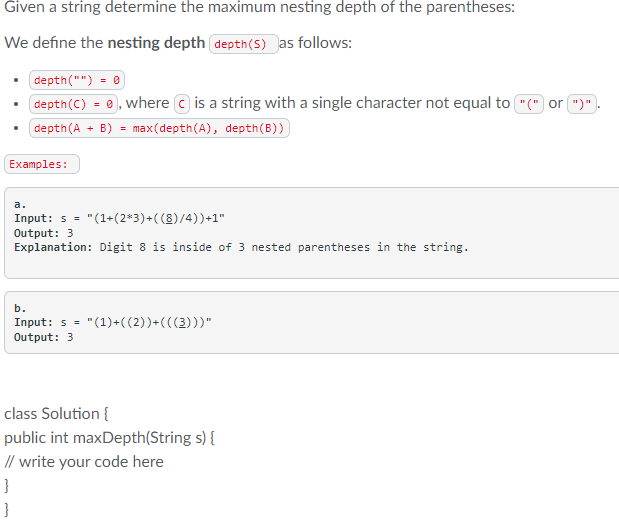Click the depth(S) code label
Image resolution: width=619 pixels, height=522 pixels.
click(244, 44)
